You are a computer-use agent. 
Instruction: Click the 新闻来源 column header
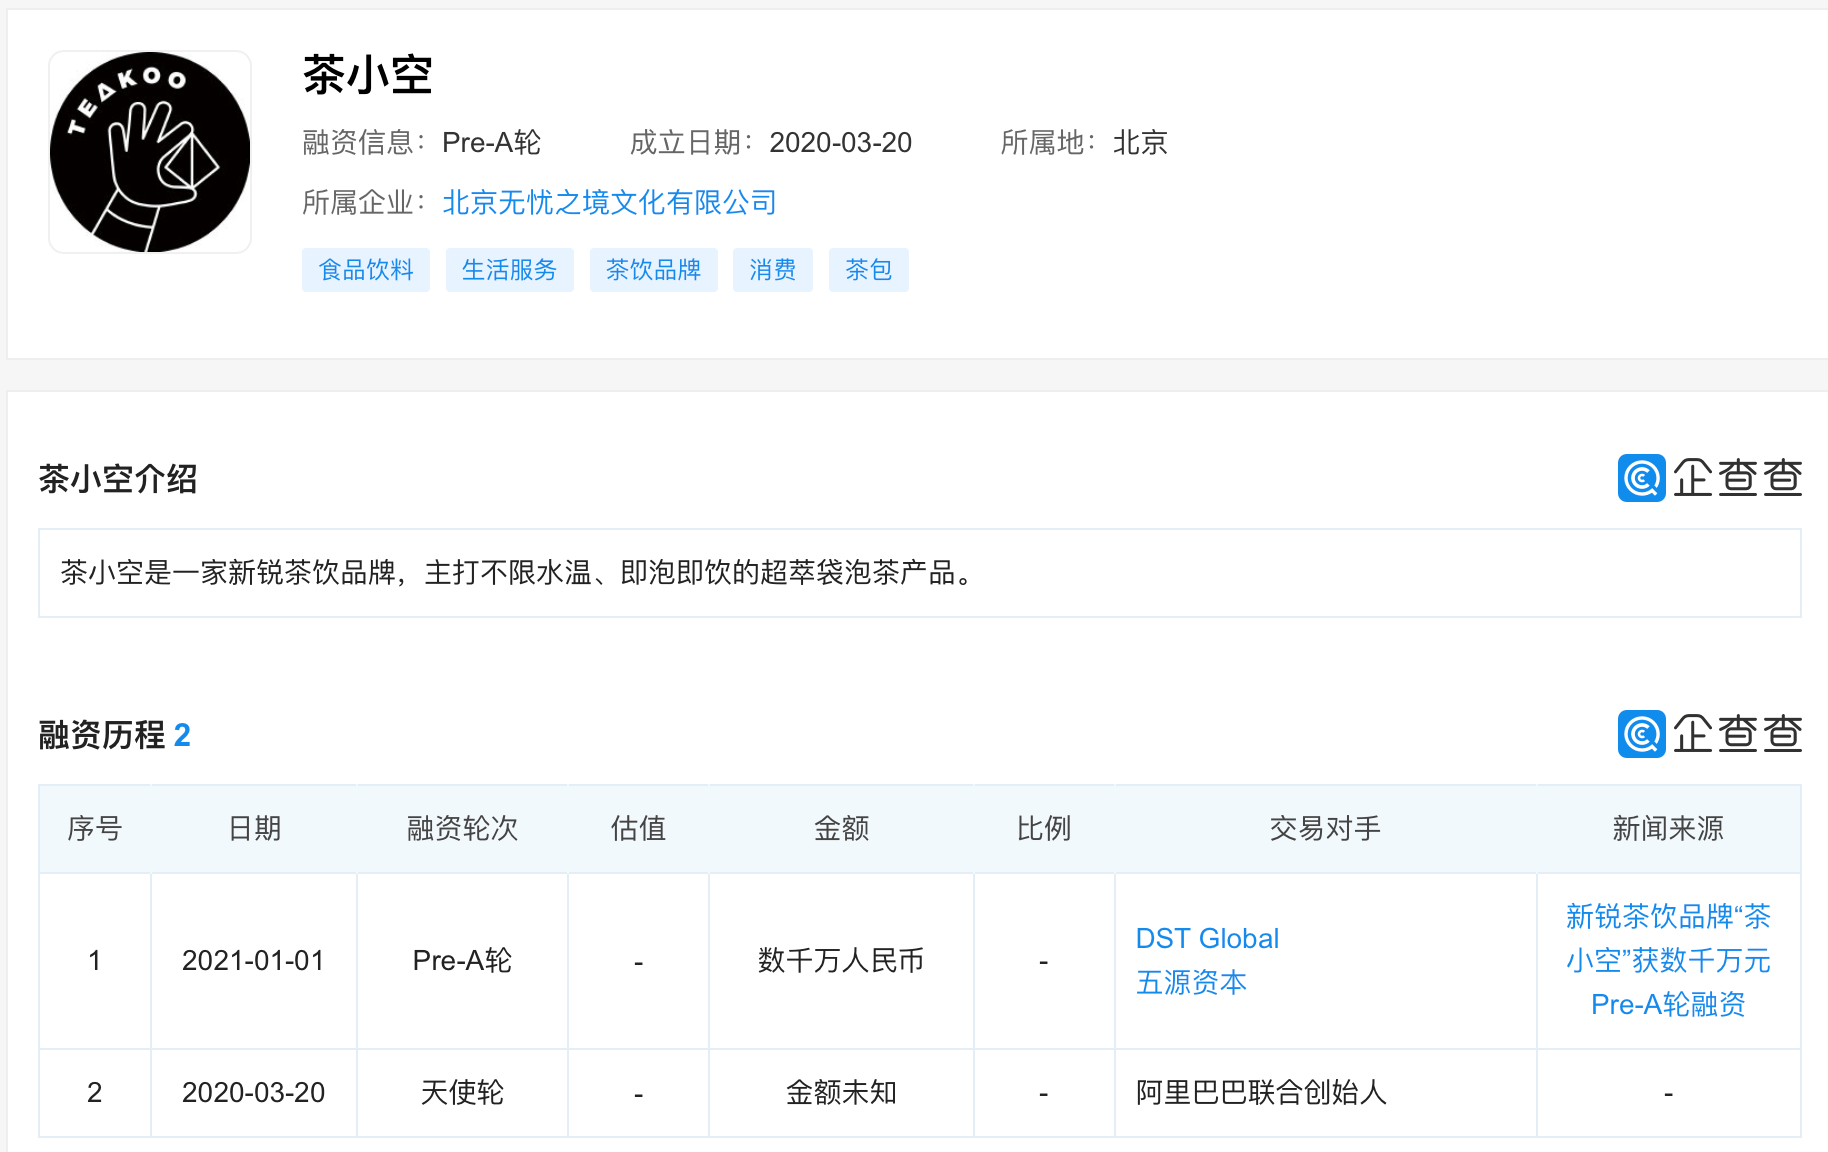(x=1668, y=829)
